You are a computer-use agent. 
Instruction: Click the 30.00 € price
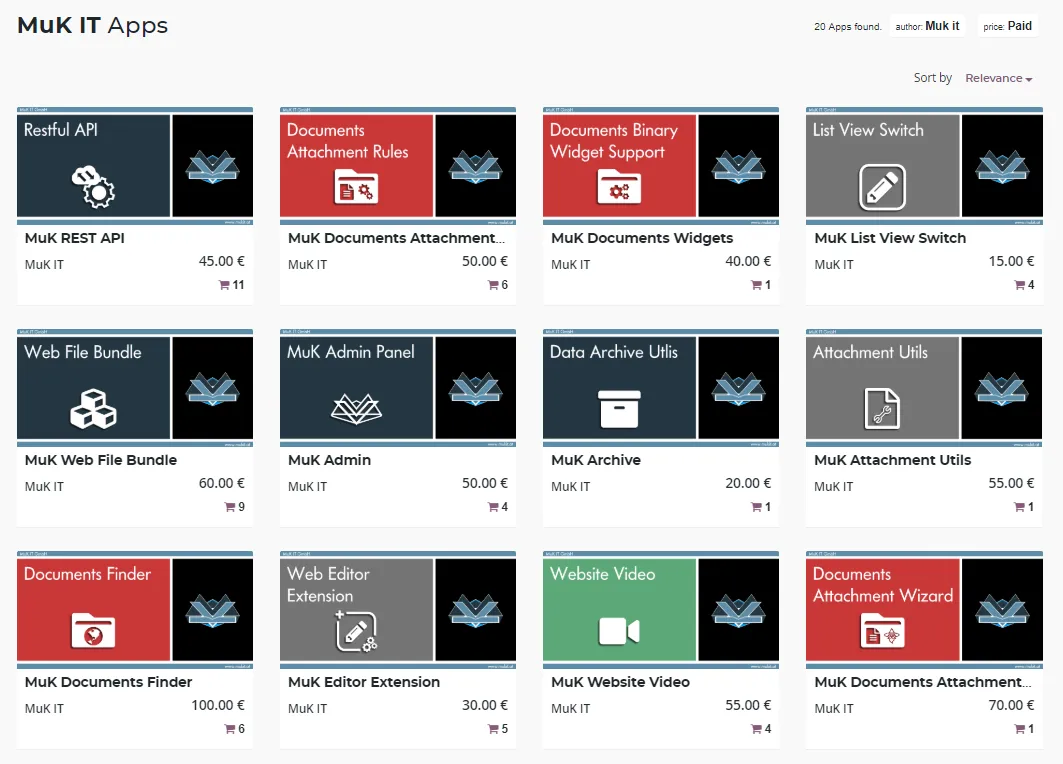485,705
